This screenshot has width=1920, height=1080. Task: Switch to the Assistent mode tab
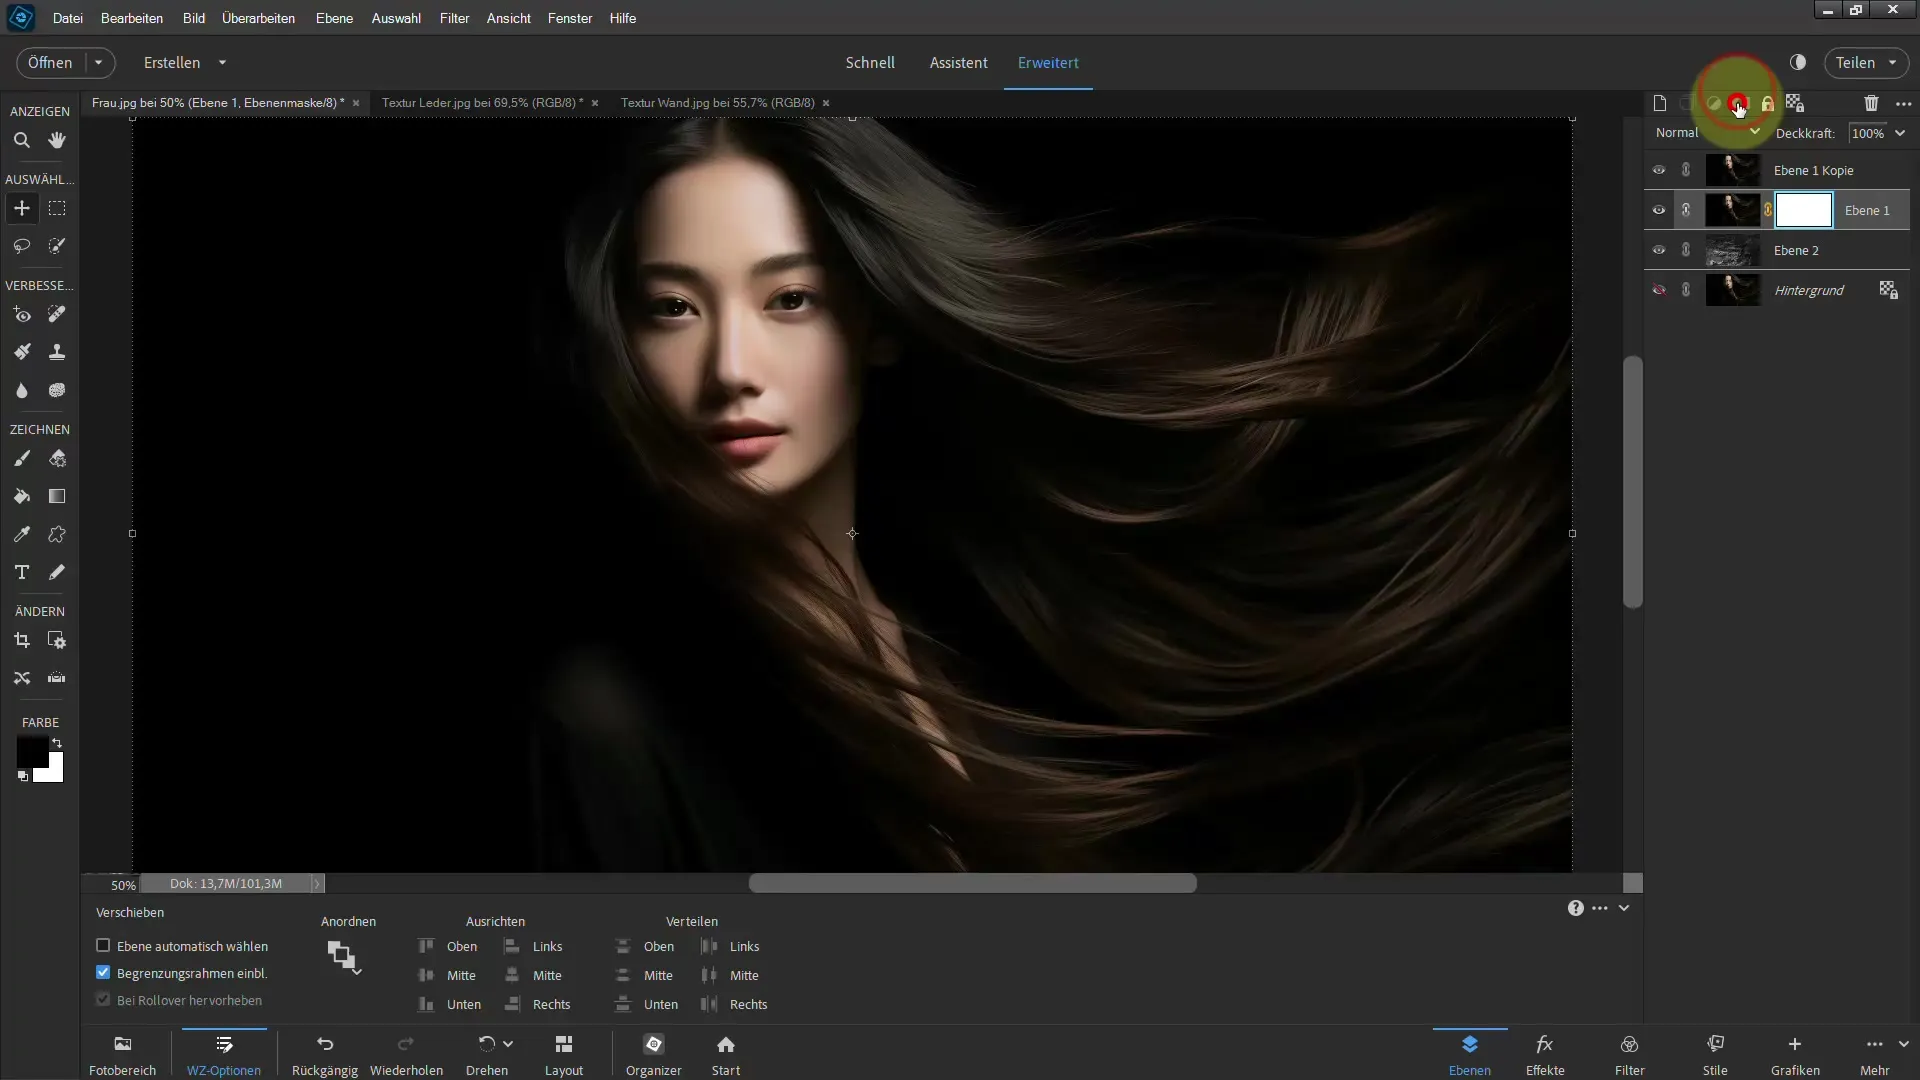(x=958, y=62)
